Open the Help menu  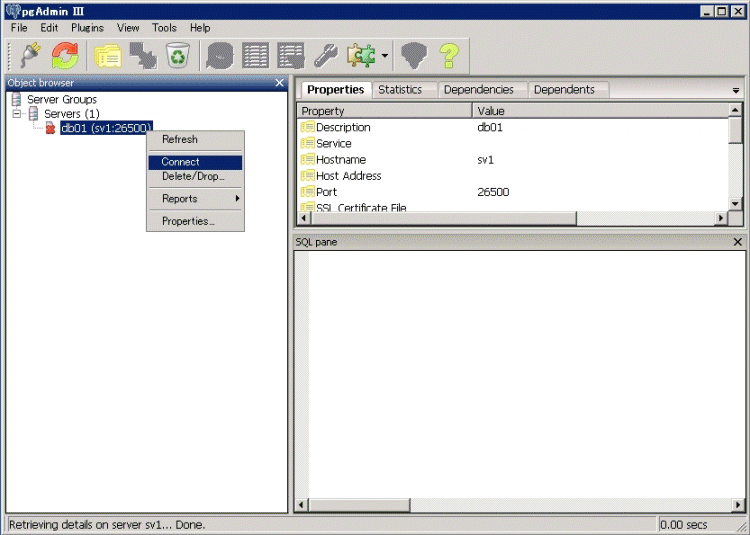200,28
